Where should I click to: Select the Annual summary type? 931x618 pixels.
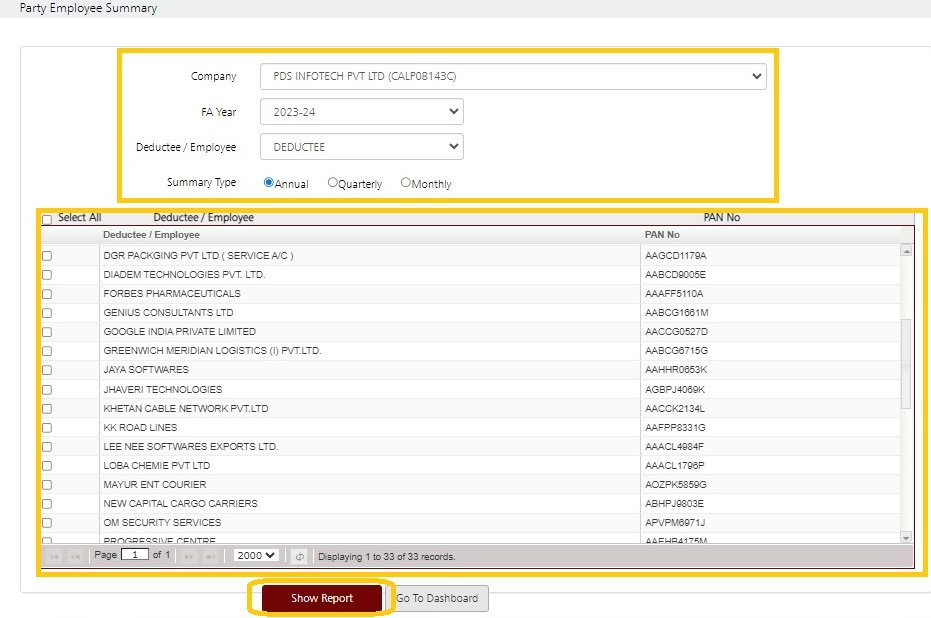pos(268,182)
